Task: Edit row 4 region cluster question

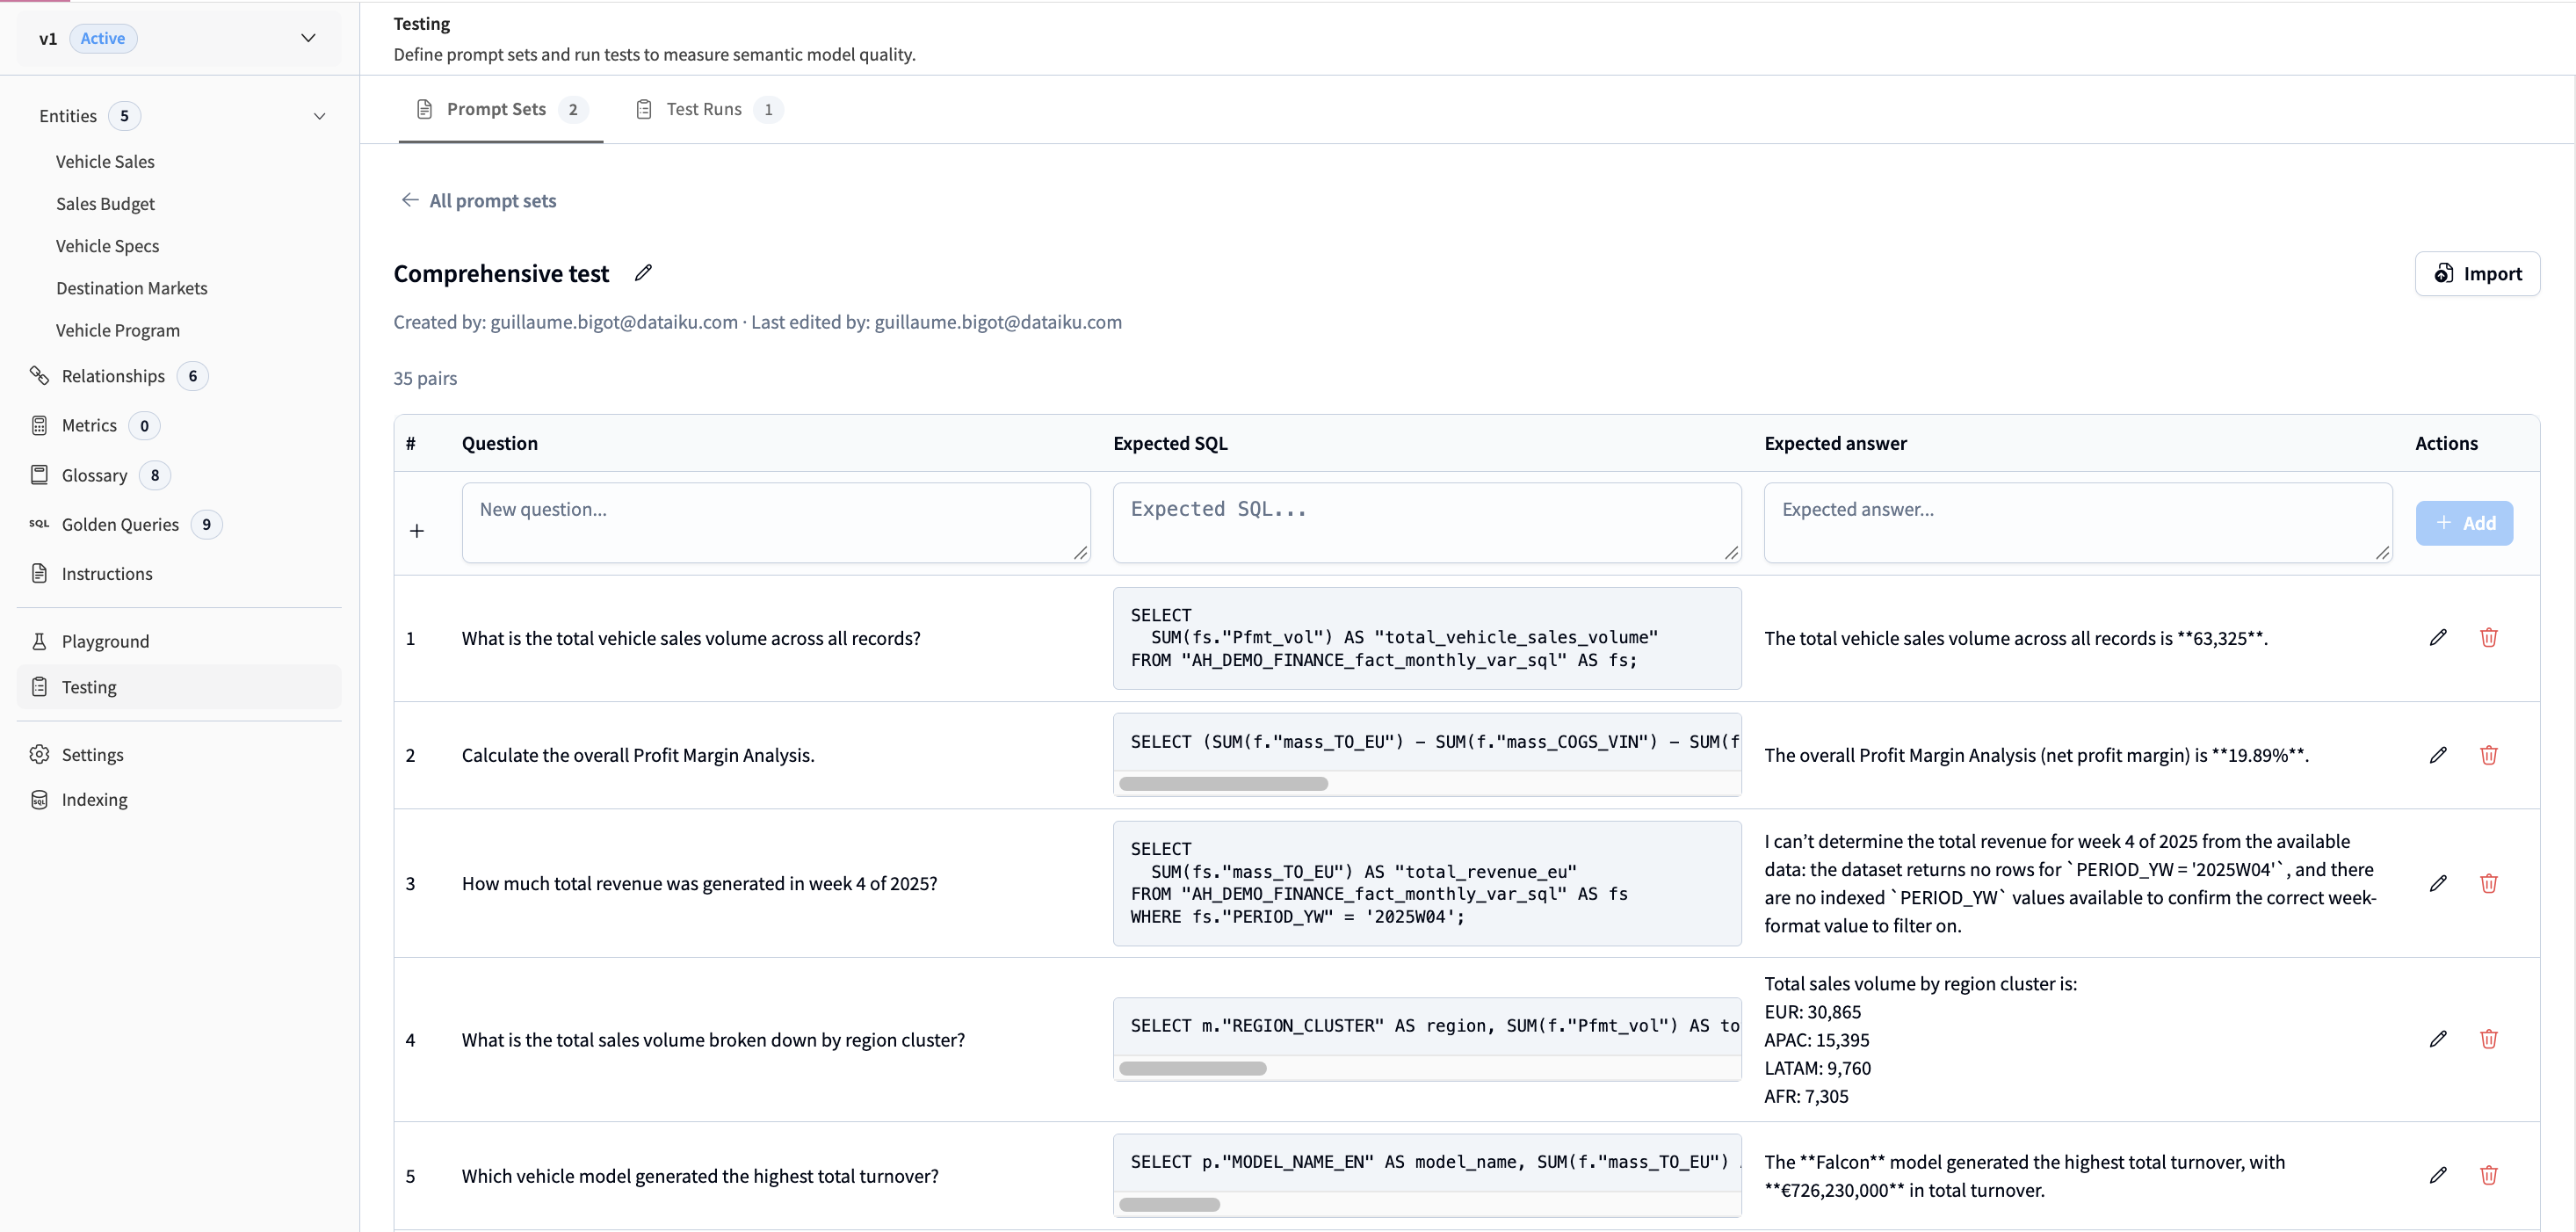Action: click(x=2438, y=1039)
